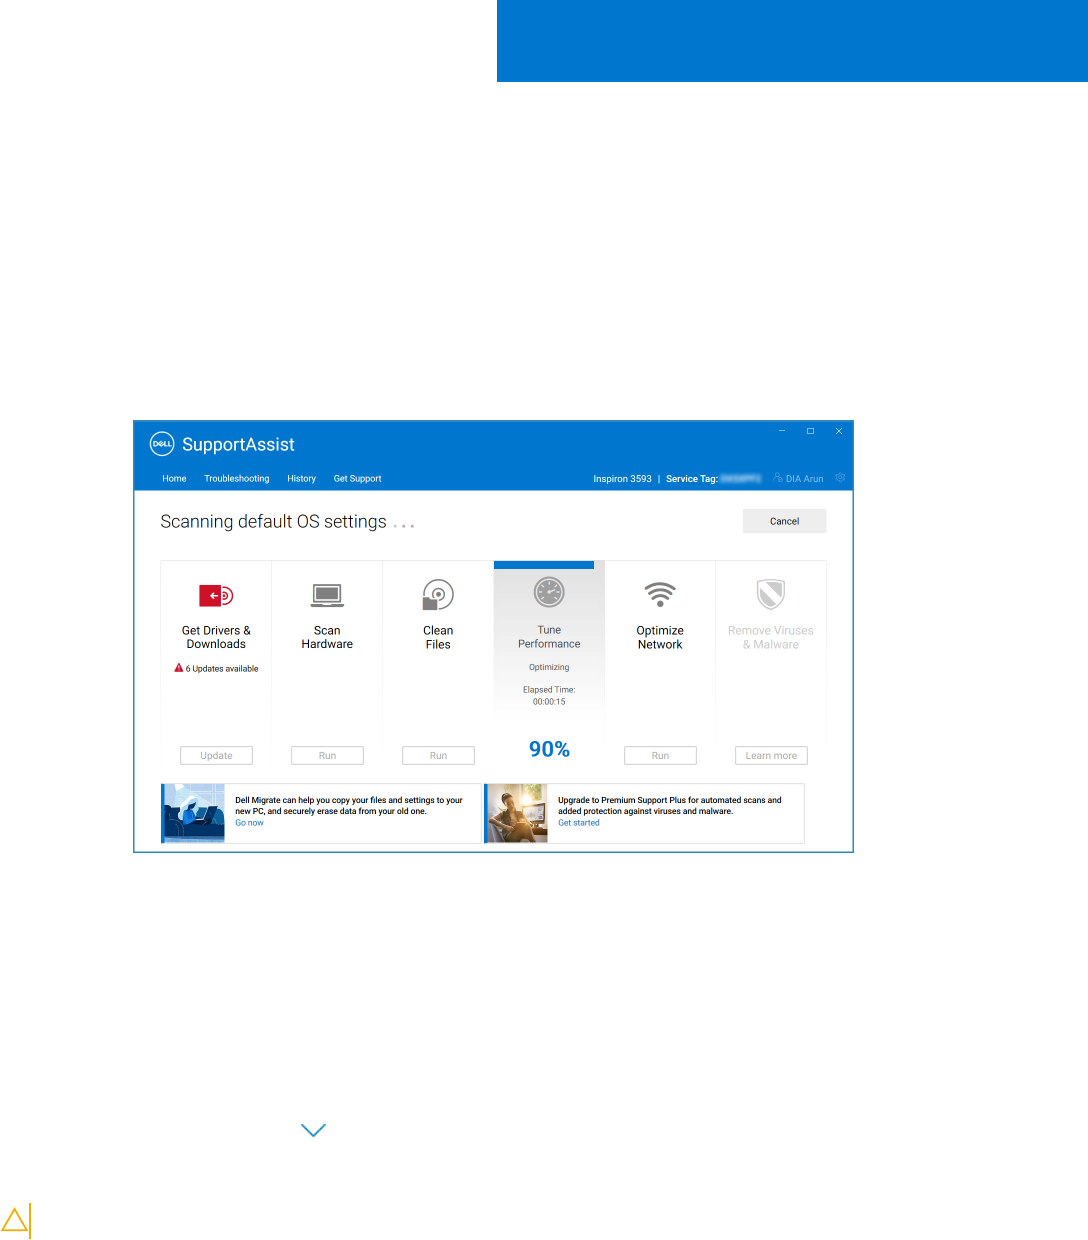
Task: Click the 90% progress indicator
Action: coord(549,749)
